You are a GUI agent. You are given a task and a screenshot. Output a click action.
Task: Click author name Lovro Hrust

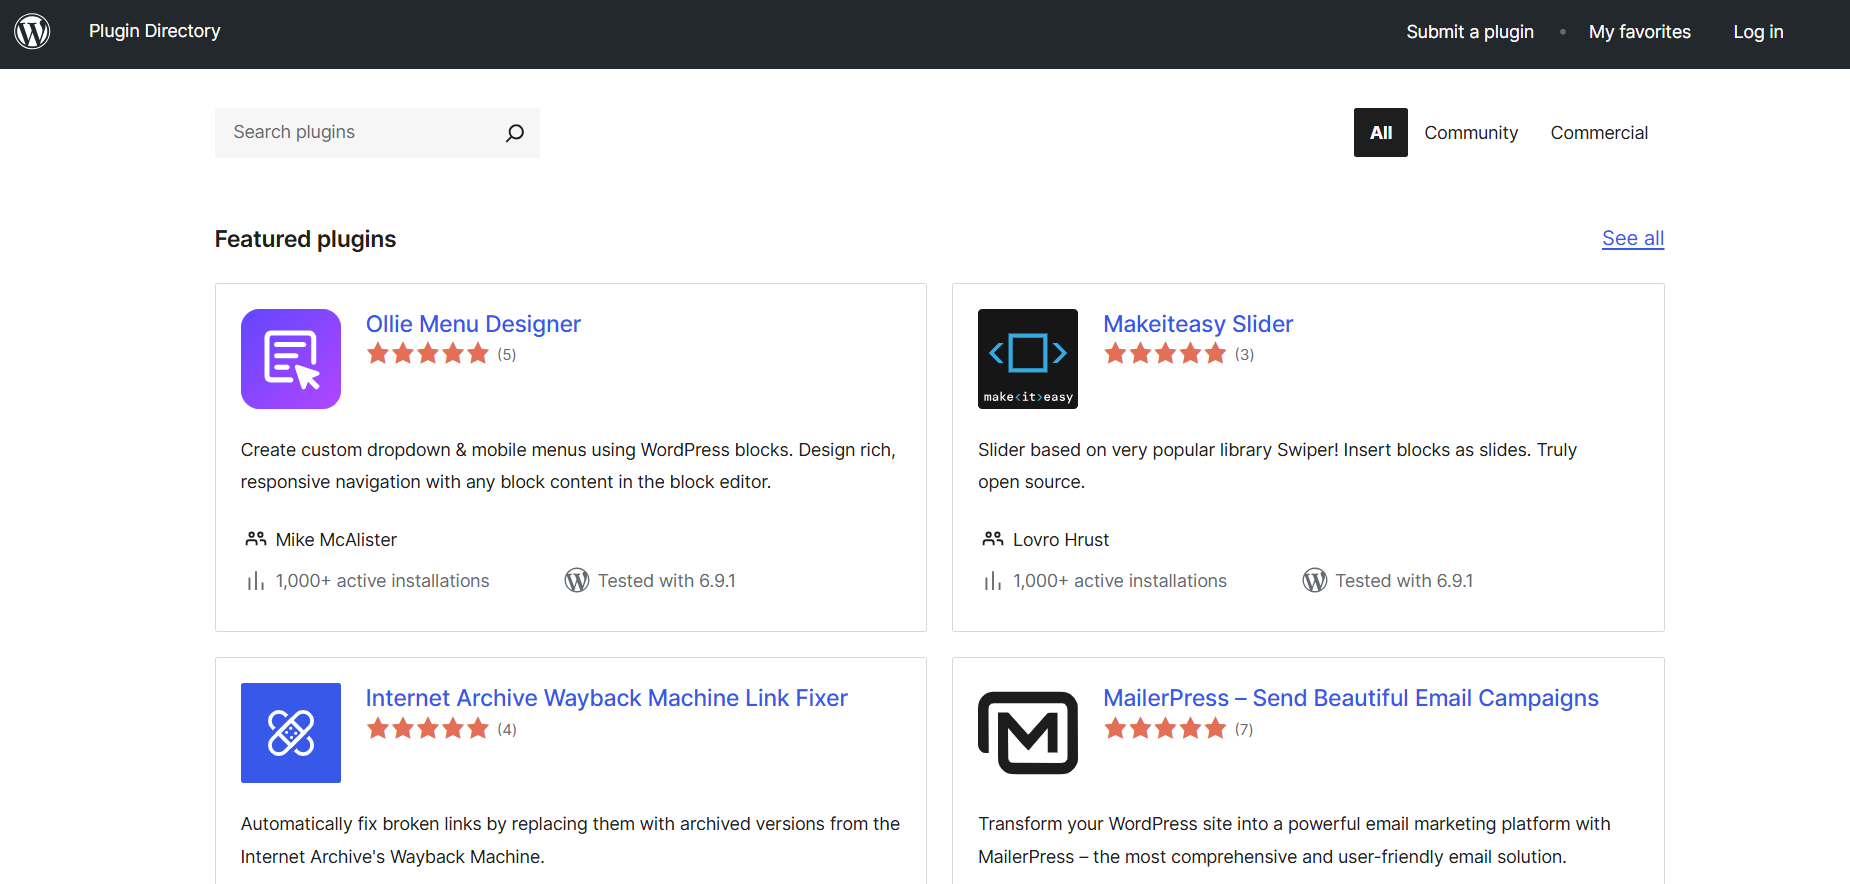click(x=1061, y=540)
